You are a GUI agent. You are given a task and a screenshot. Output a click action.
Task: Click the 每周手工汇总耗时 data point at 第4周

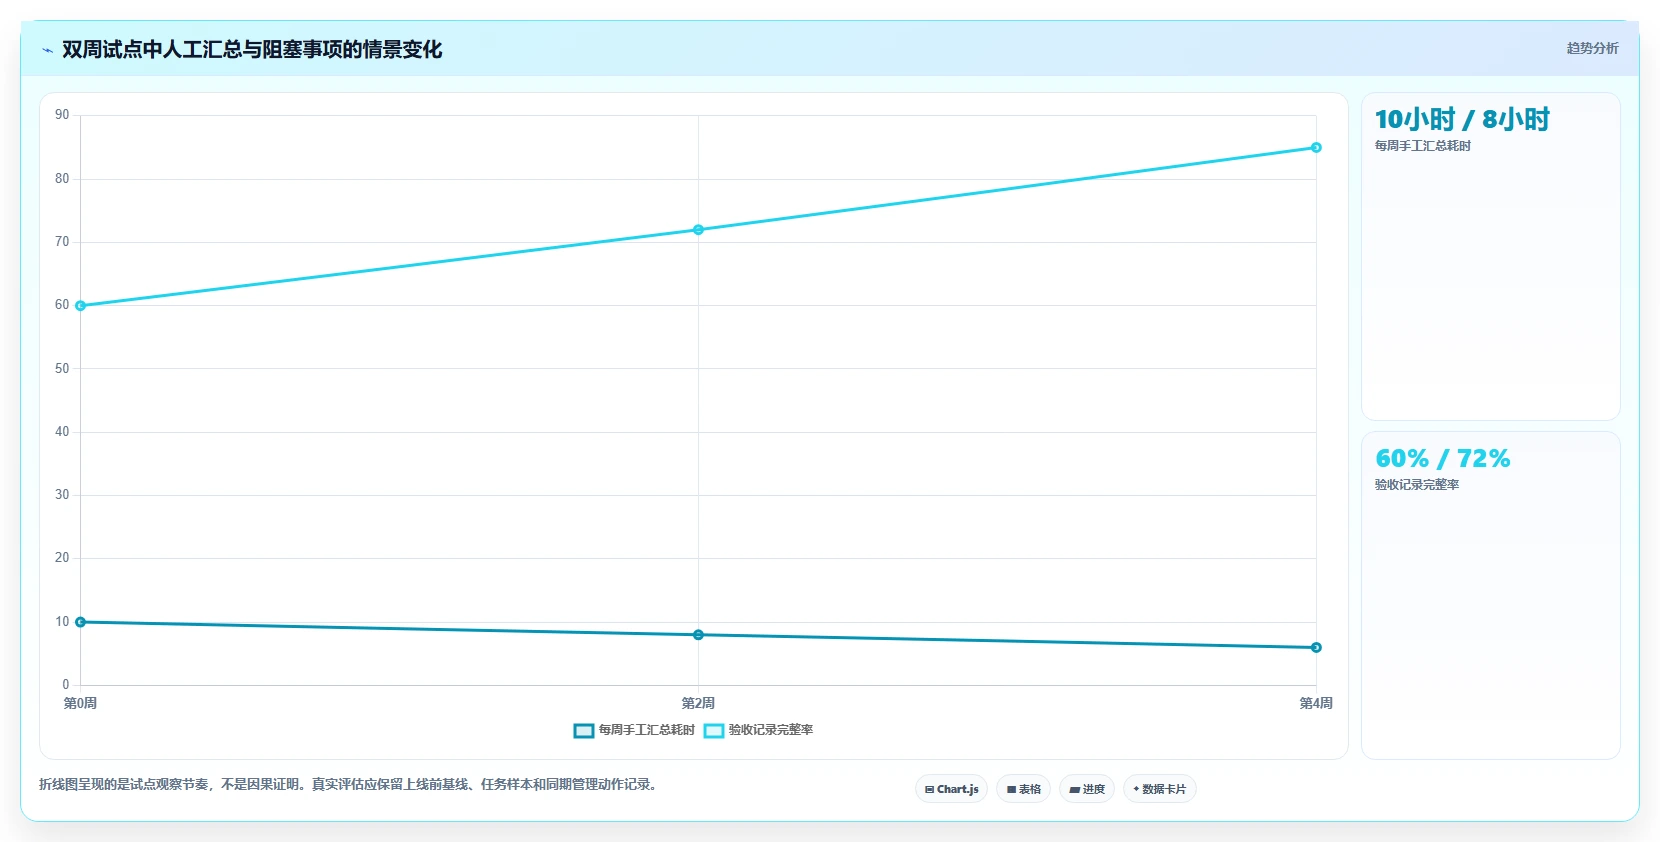coord(1316,648)
